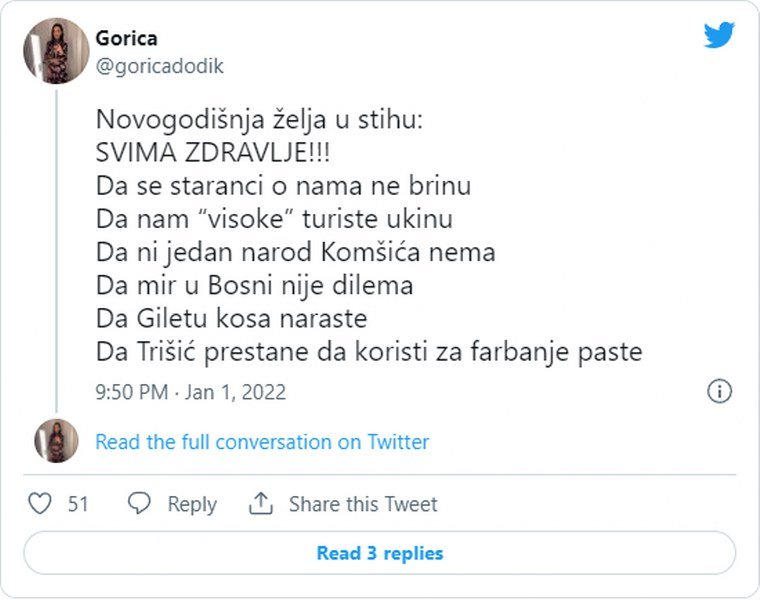Click the reply speech bubble icon

click(x=141, y=504)
